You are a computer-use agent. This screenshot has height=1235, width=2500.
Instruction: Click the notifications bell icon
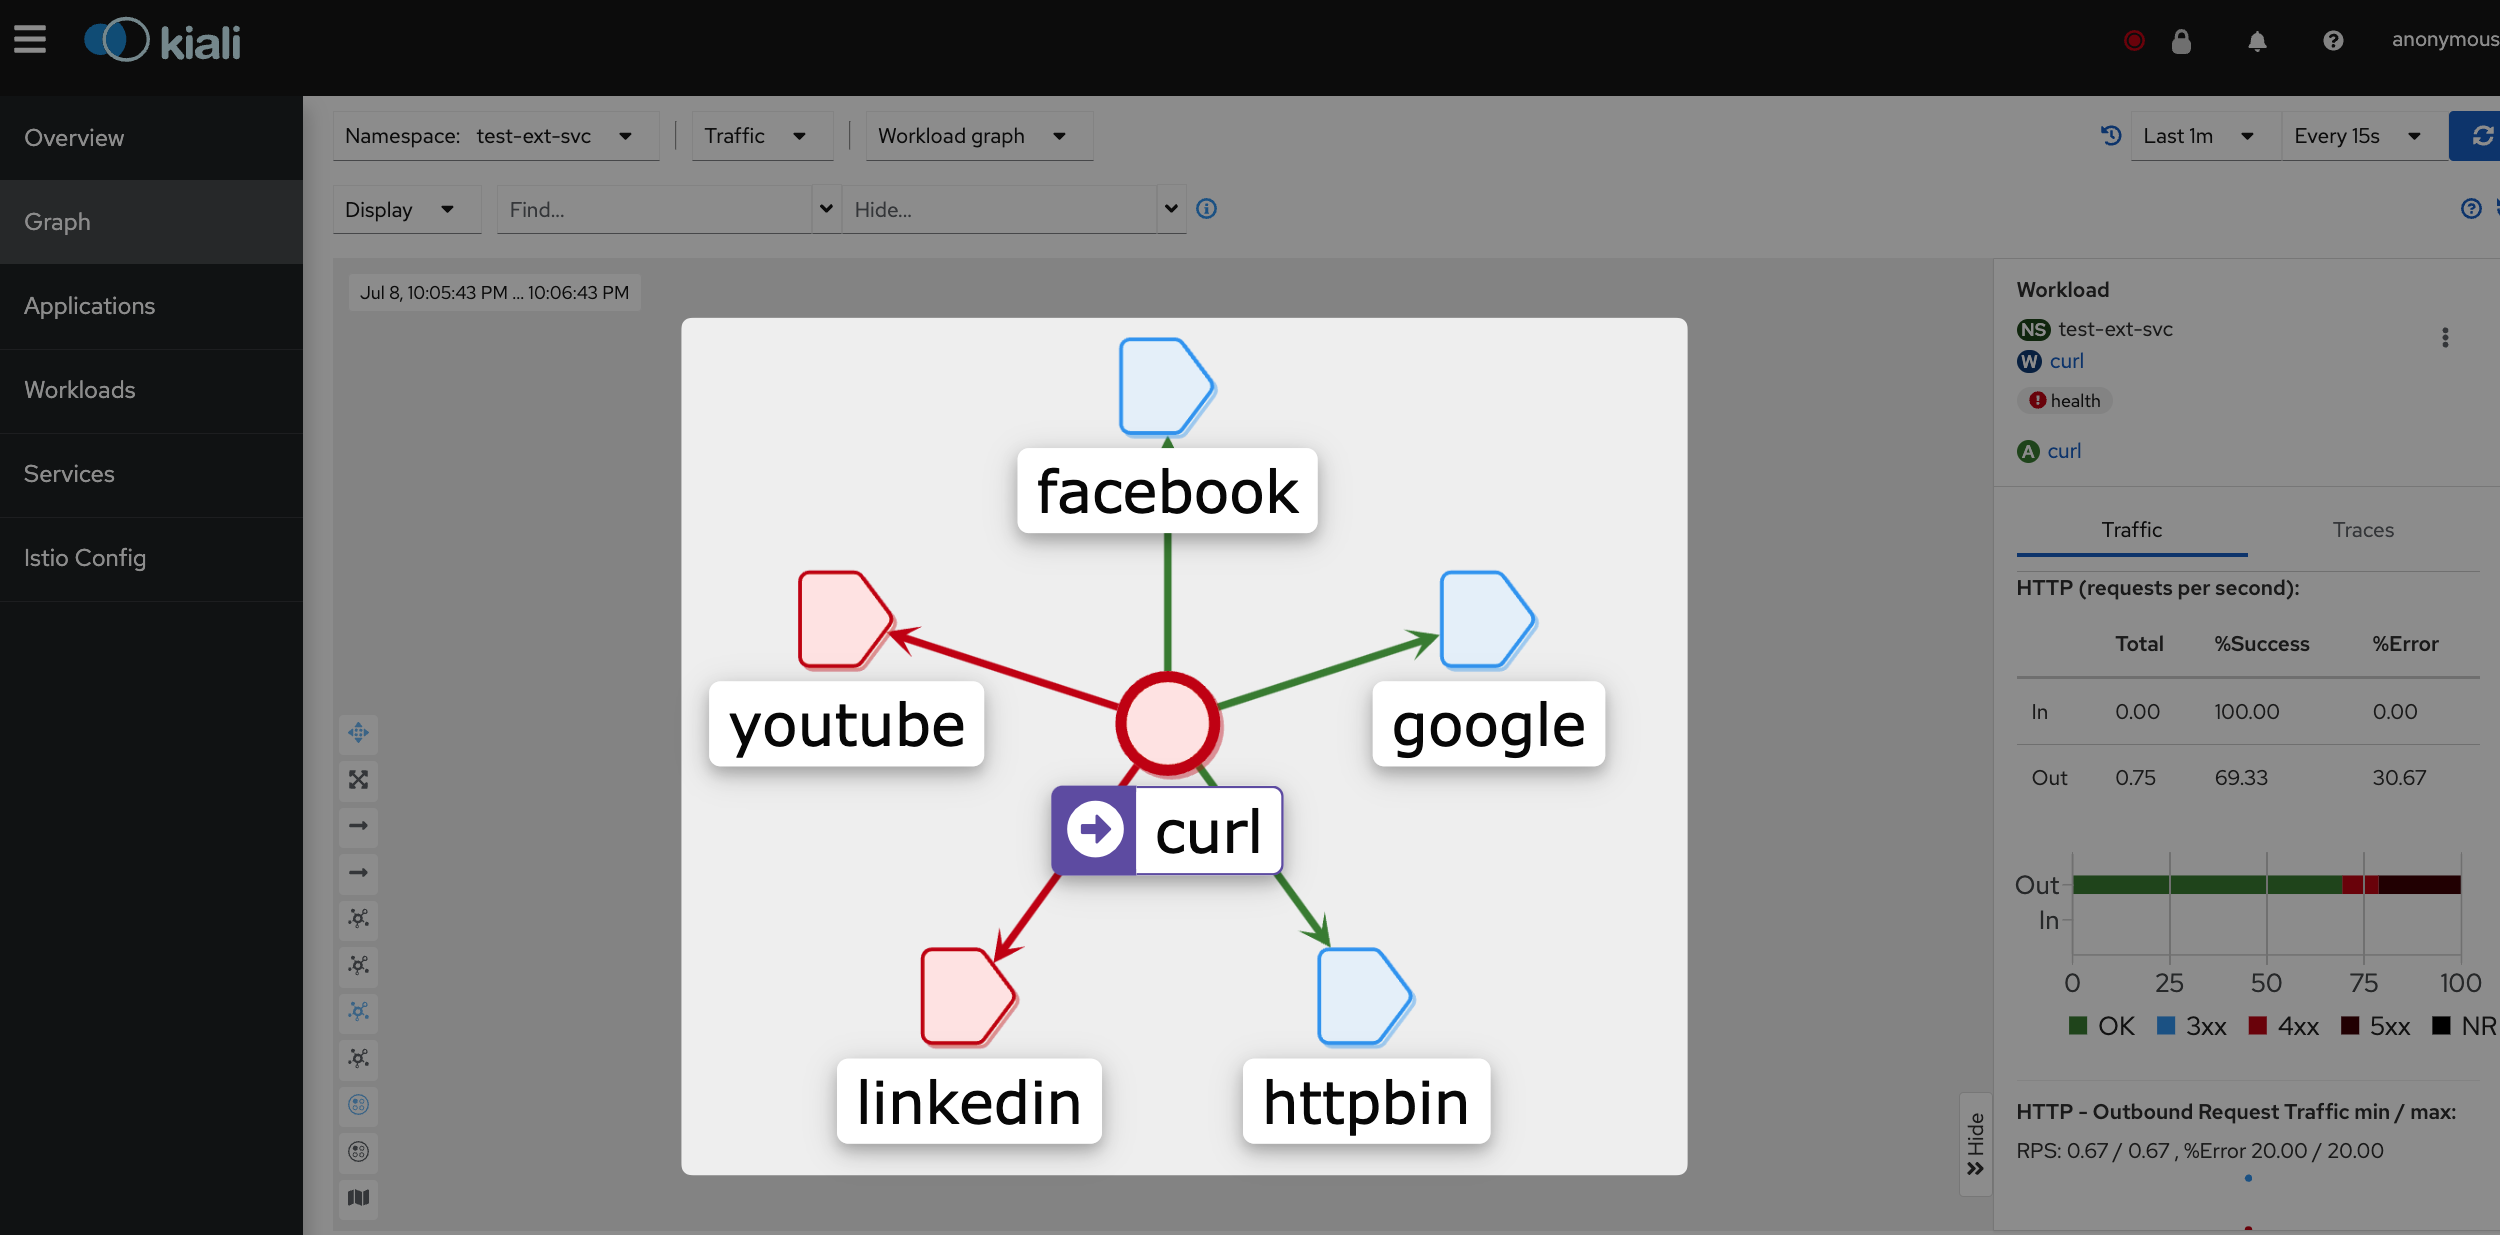(x=2257, y=41)
